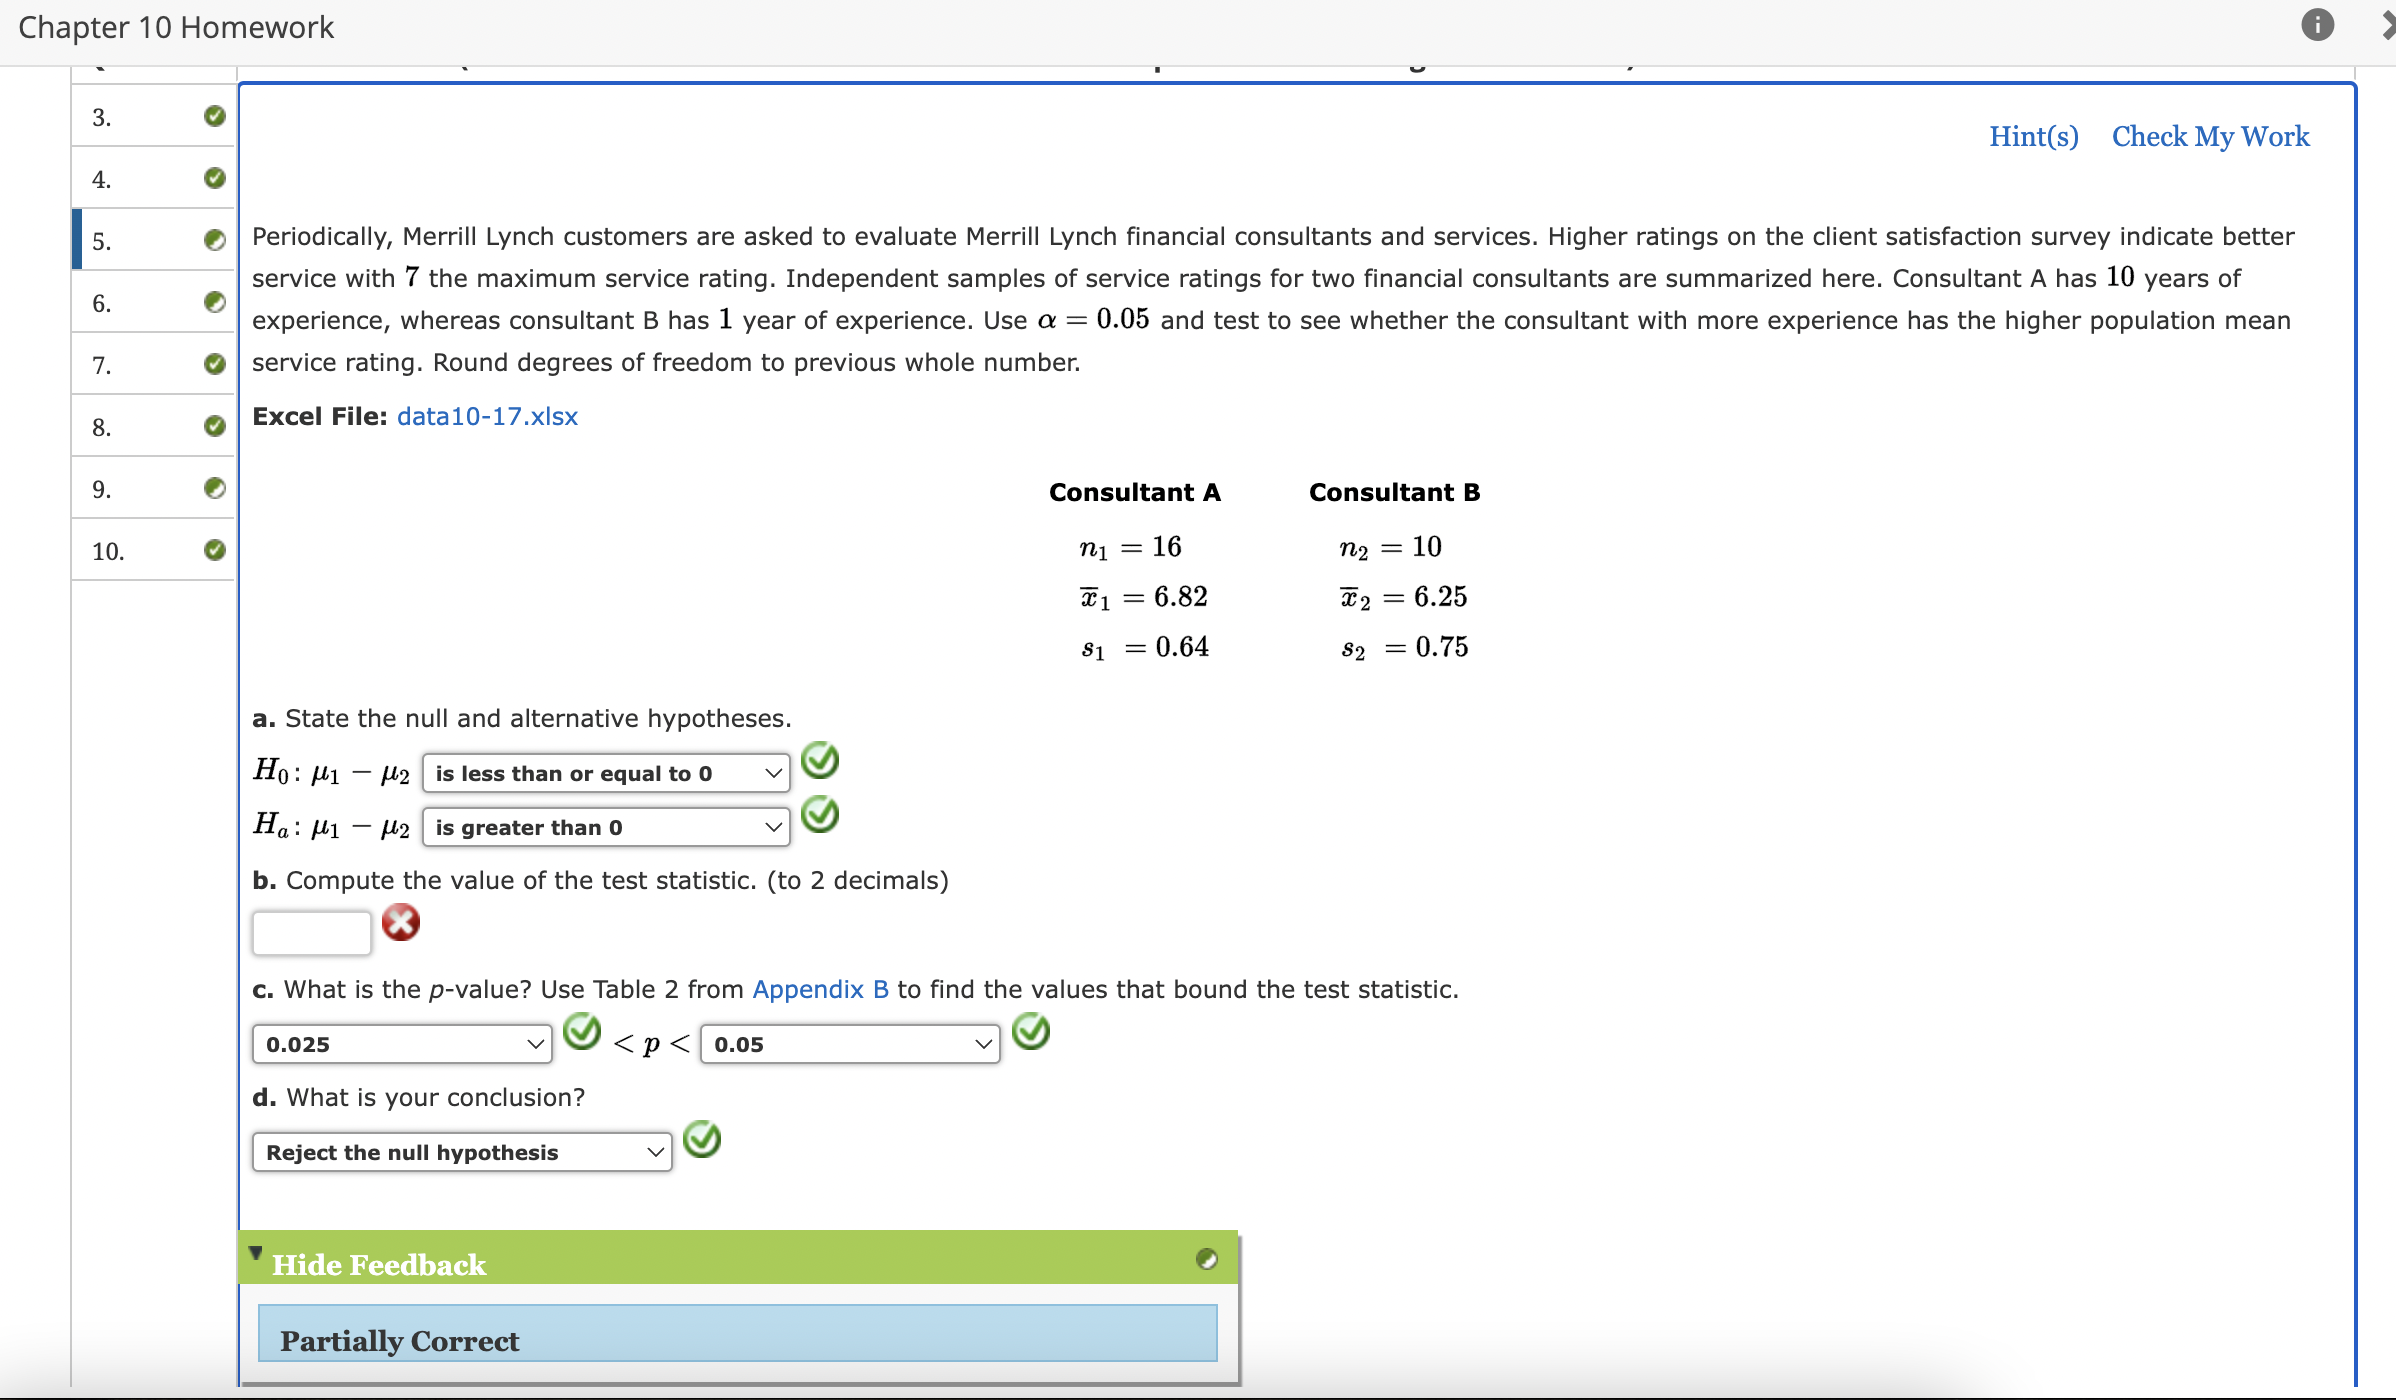
Task: Click the partial circle icon on Hide Feedback bar
Action: click(1208, 1258)
